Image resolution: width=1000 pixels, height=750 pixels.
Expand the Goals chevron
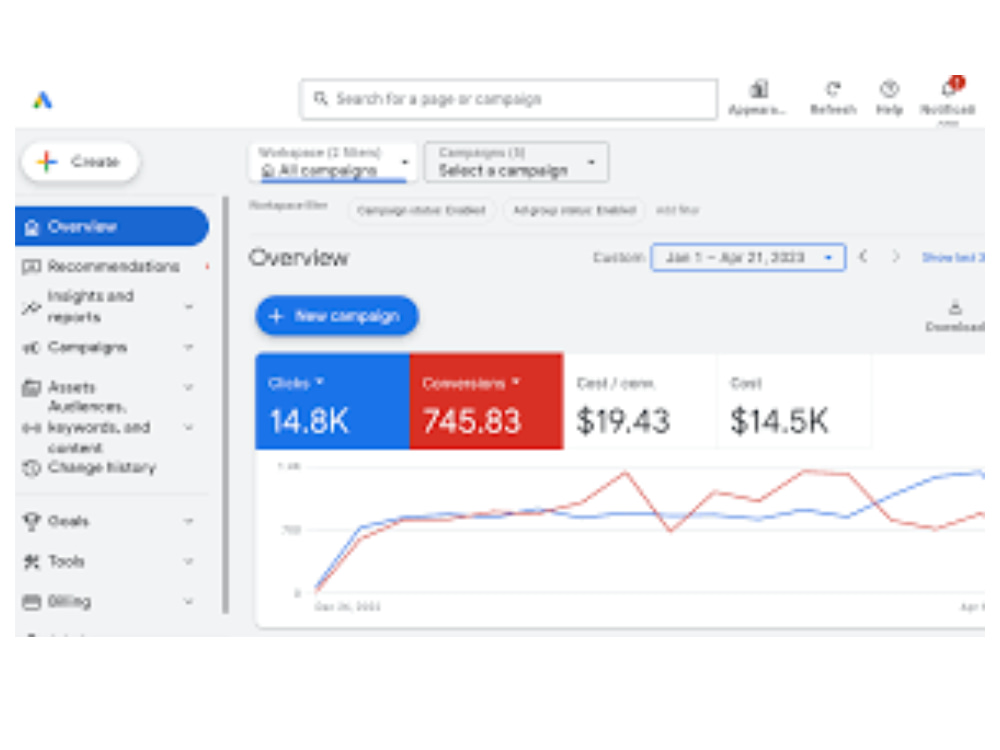click(189, 521)
